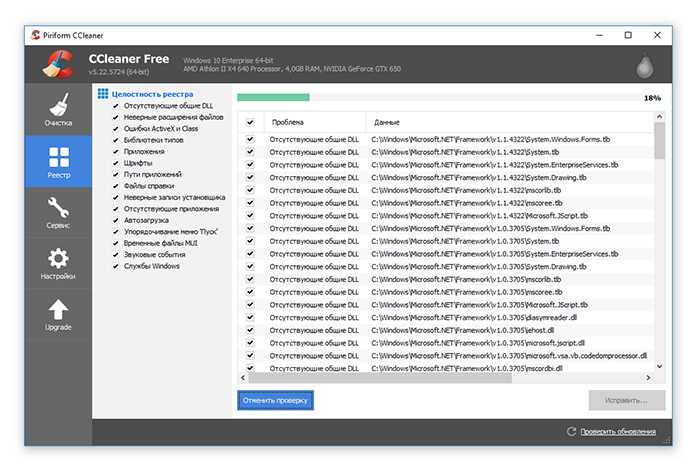
Task: Select path v1.1.4322 System.Drawing.tlb
Action: tap(479, 178)
